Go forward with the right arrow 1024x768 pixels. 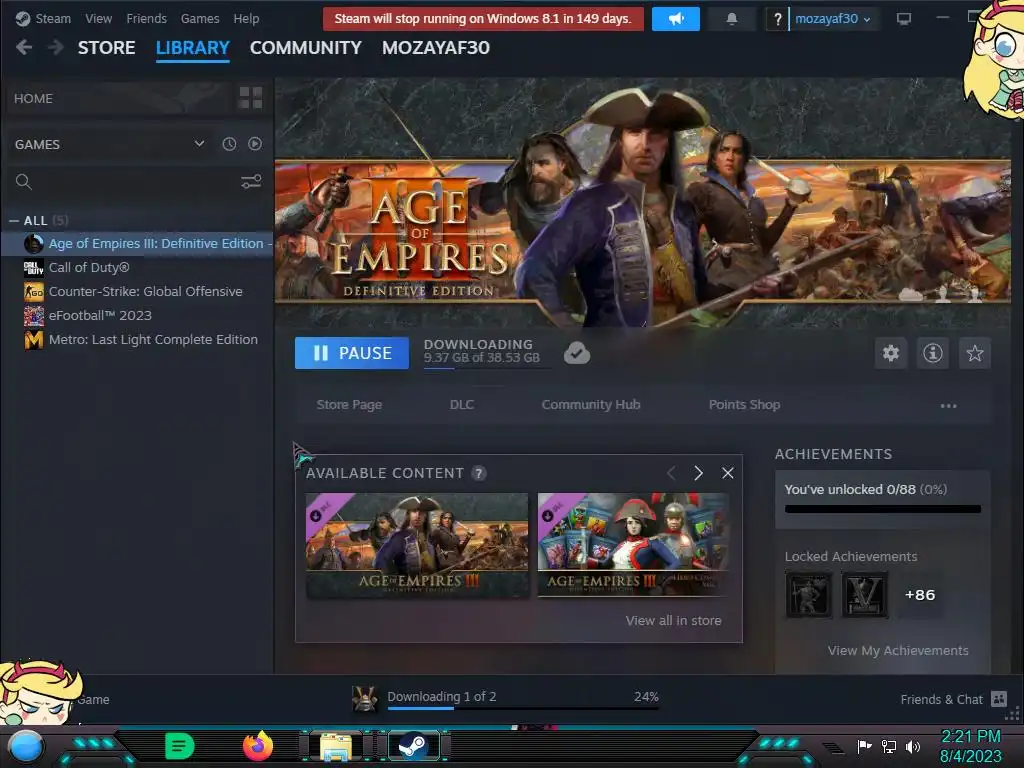point(56,47)
